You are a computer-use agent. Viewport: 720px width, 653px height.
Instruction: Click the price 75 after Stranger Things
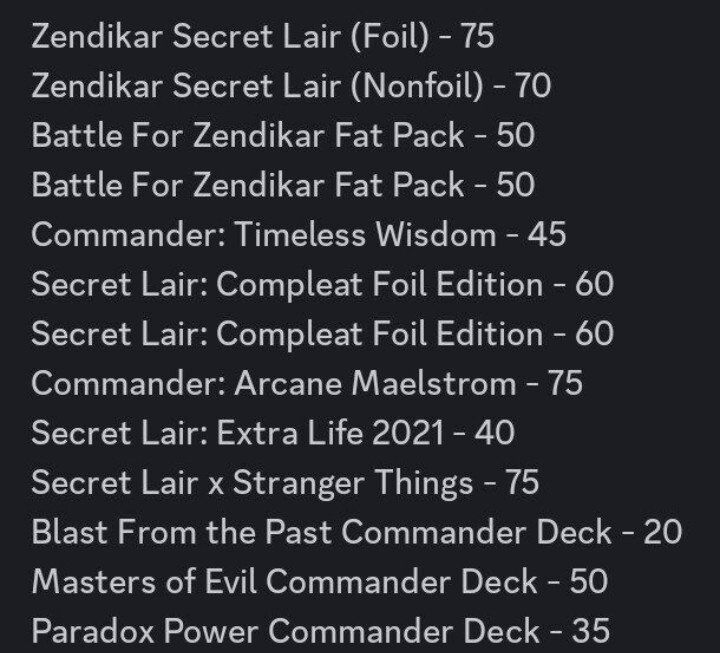(520, 483)
